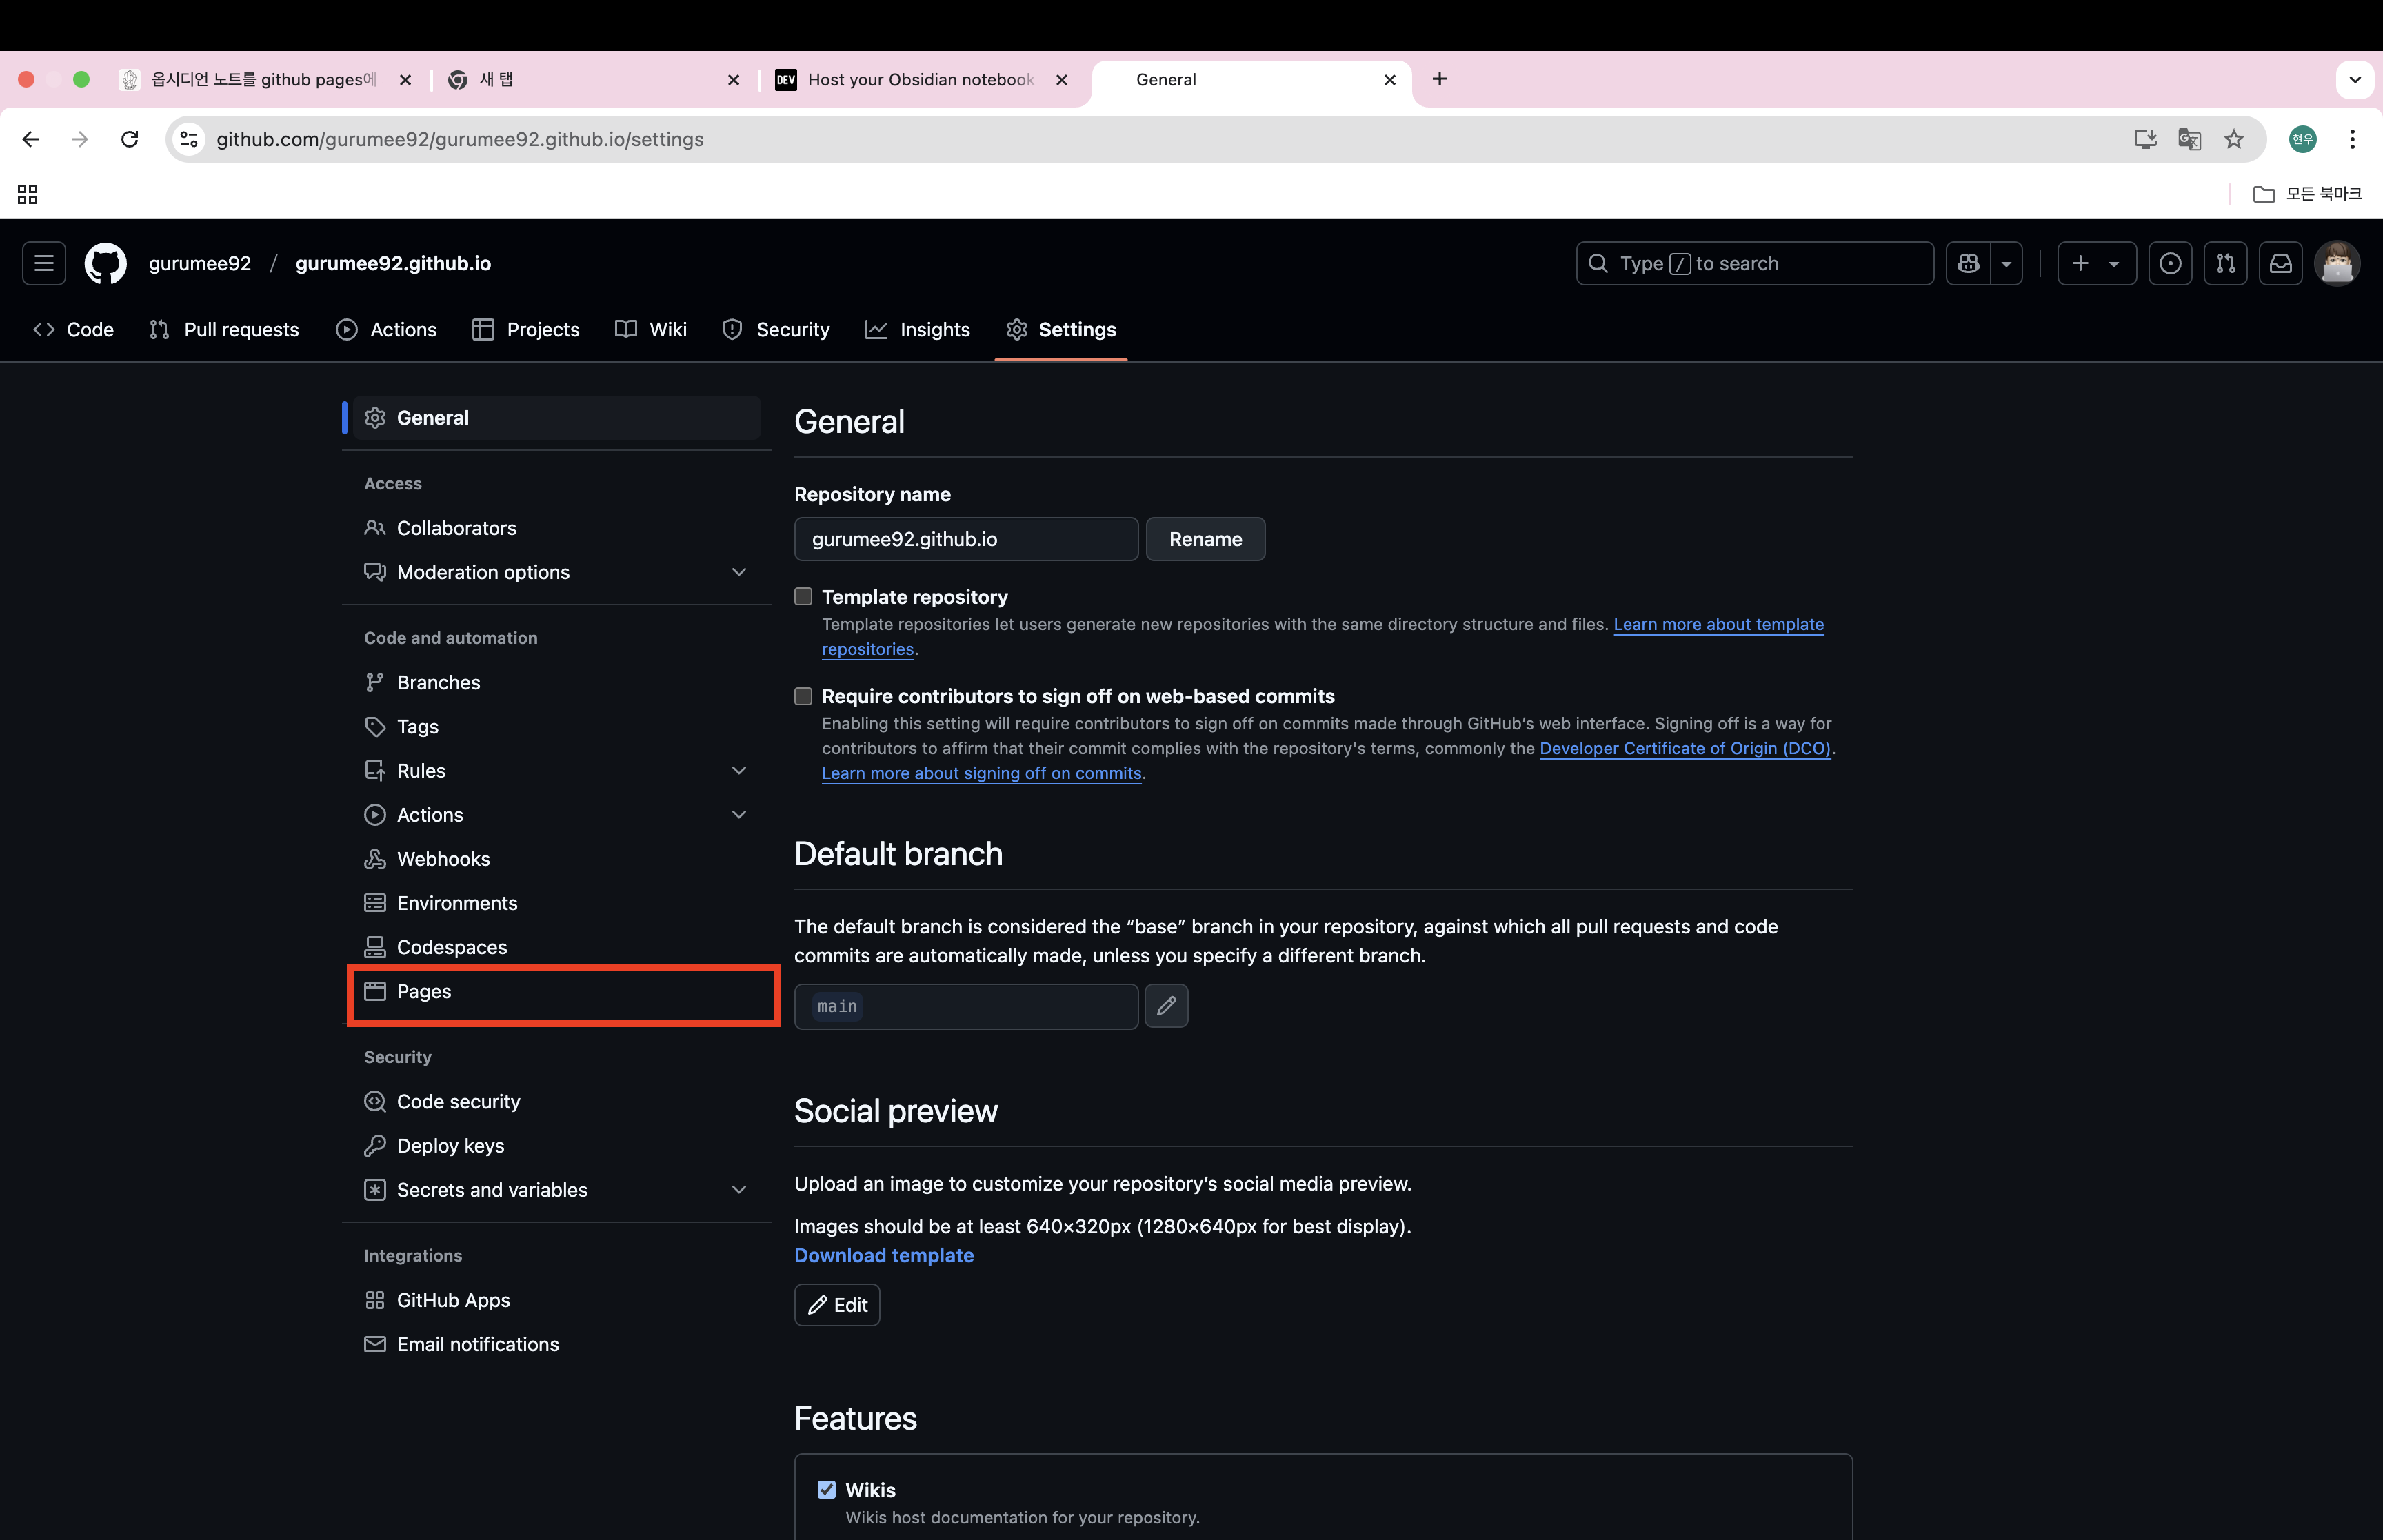Open the global navigation hamburger menu
2383x1540 pixels.
(44, 263)
